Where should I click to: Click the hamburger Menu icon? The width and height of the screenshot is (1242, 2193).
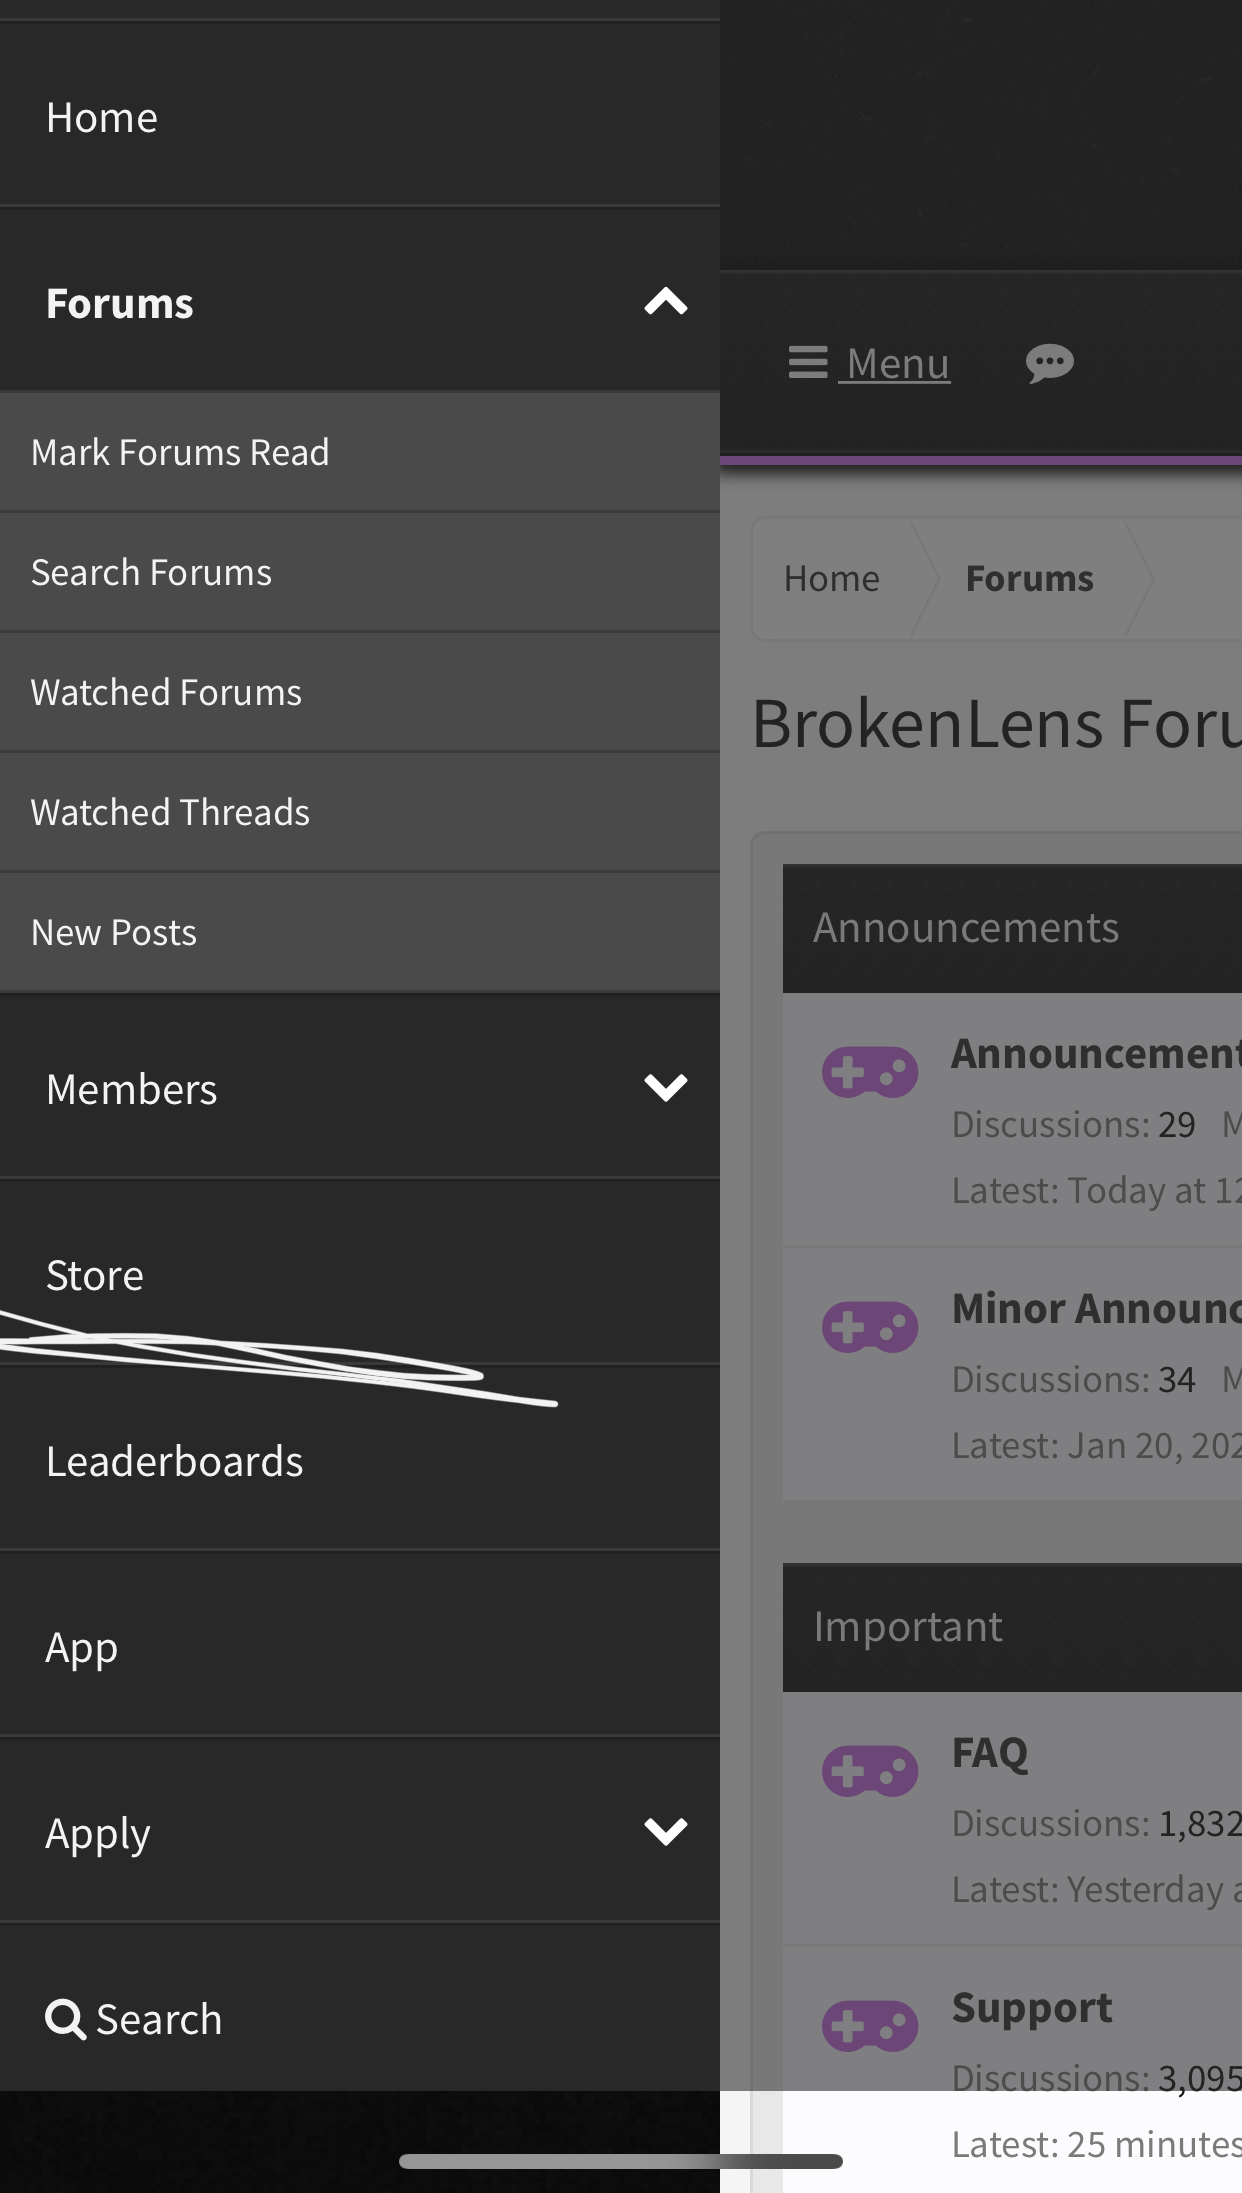click(x=808, y=362)
